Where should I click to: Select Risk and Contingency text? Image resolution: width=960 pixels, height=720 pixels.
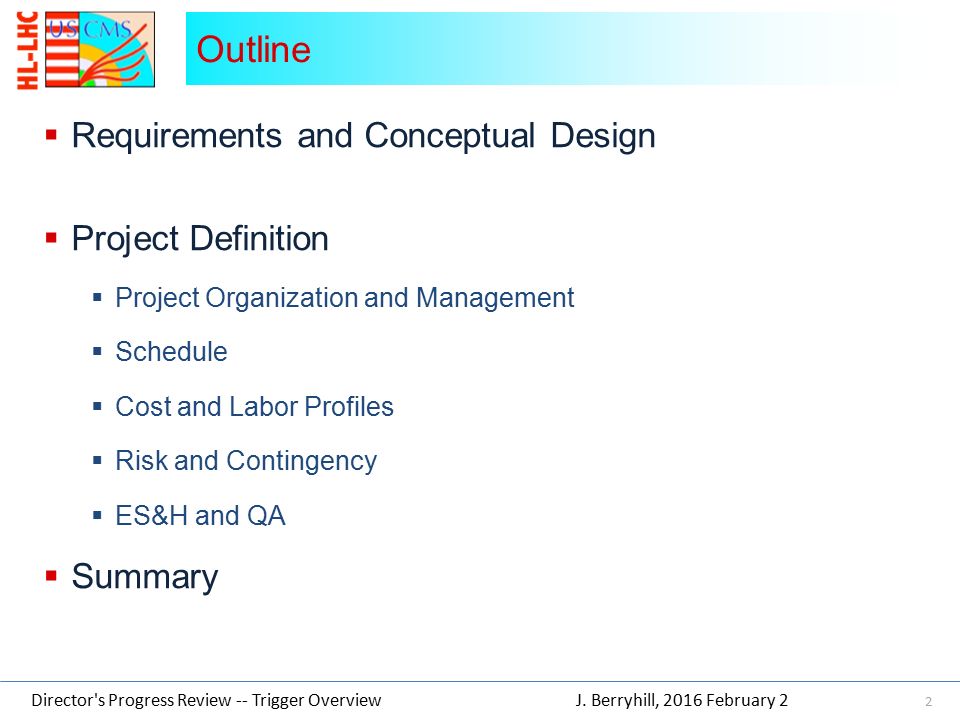click(x=246, y=462)
